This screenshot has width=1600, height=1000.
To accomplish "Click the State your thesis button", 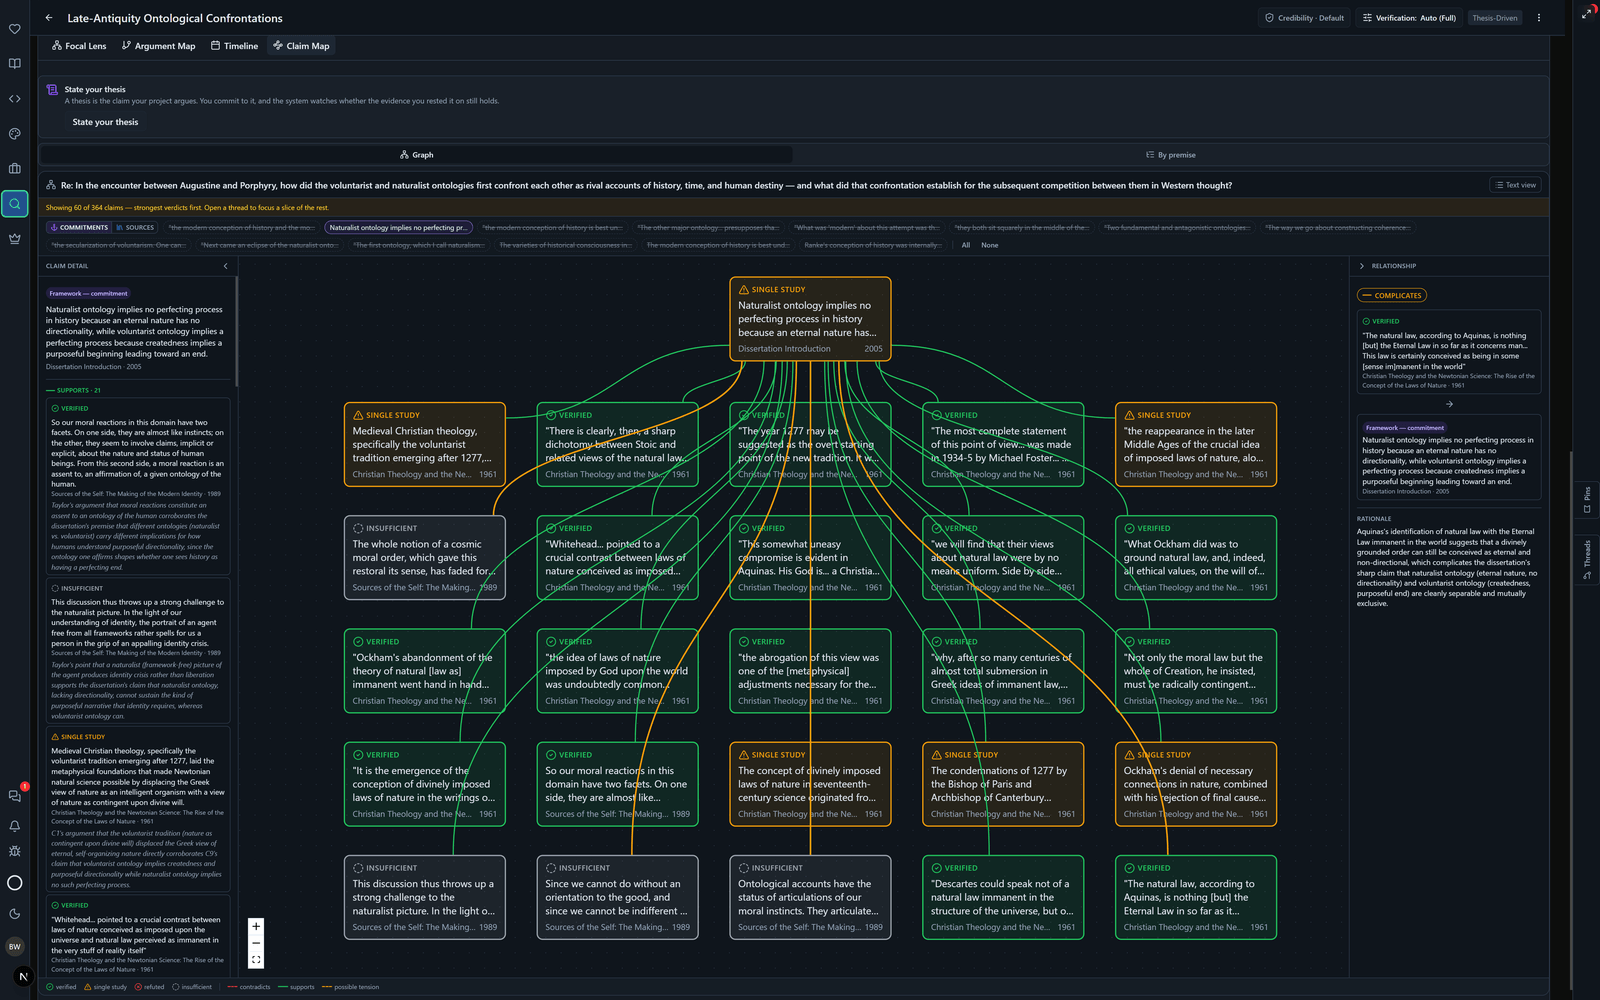I will [x=105, y=122].
